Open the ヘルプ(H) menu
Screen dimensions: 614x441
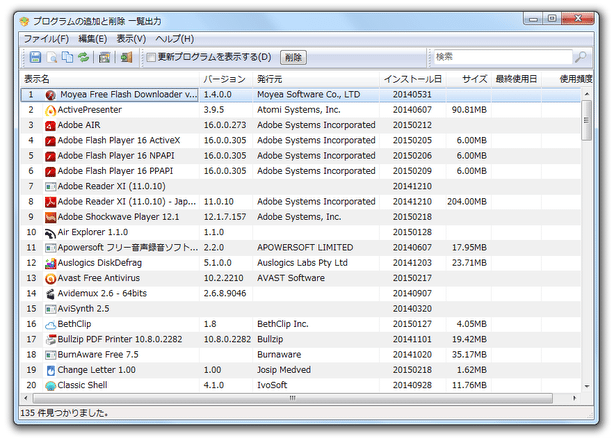tap(175, 39)
